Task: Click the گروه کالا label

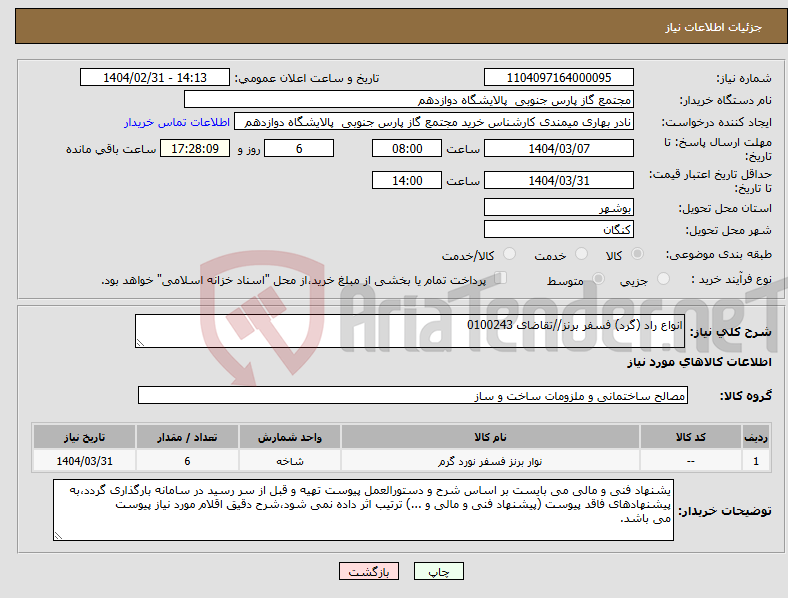Action: point(746,396)
